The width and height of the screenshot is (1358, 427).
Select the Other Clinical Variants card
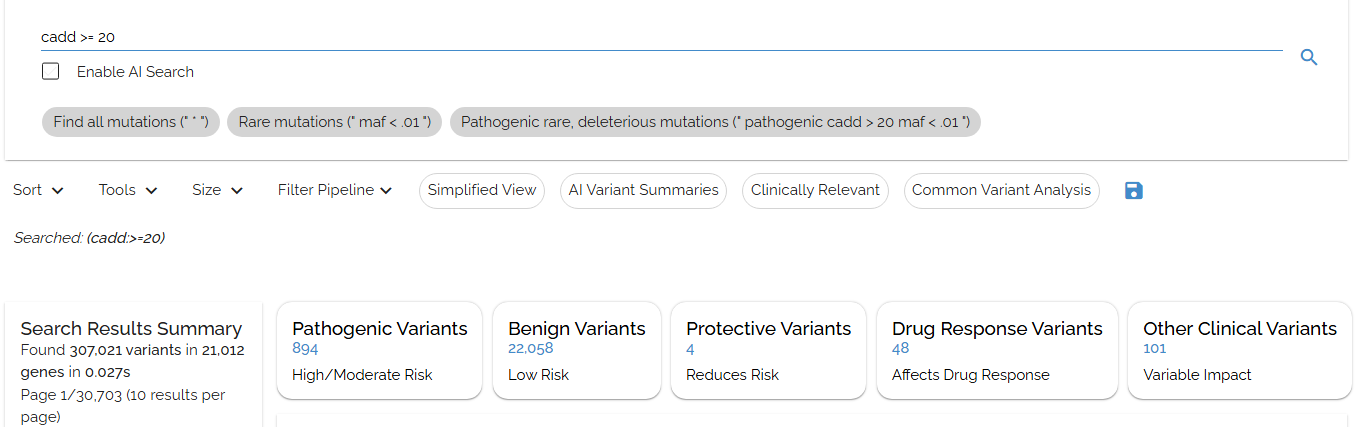tap(1239, 351)
